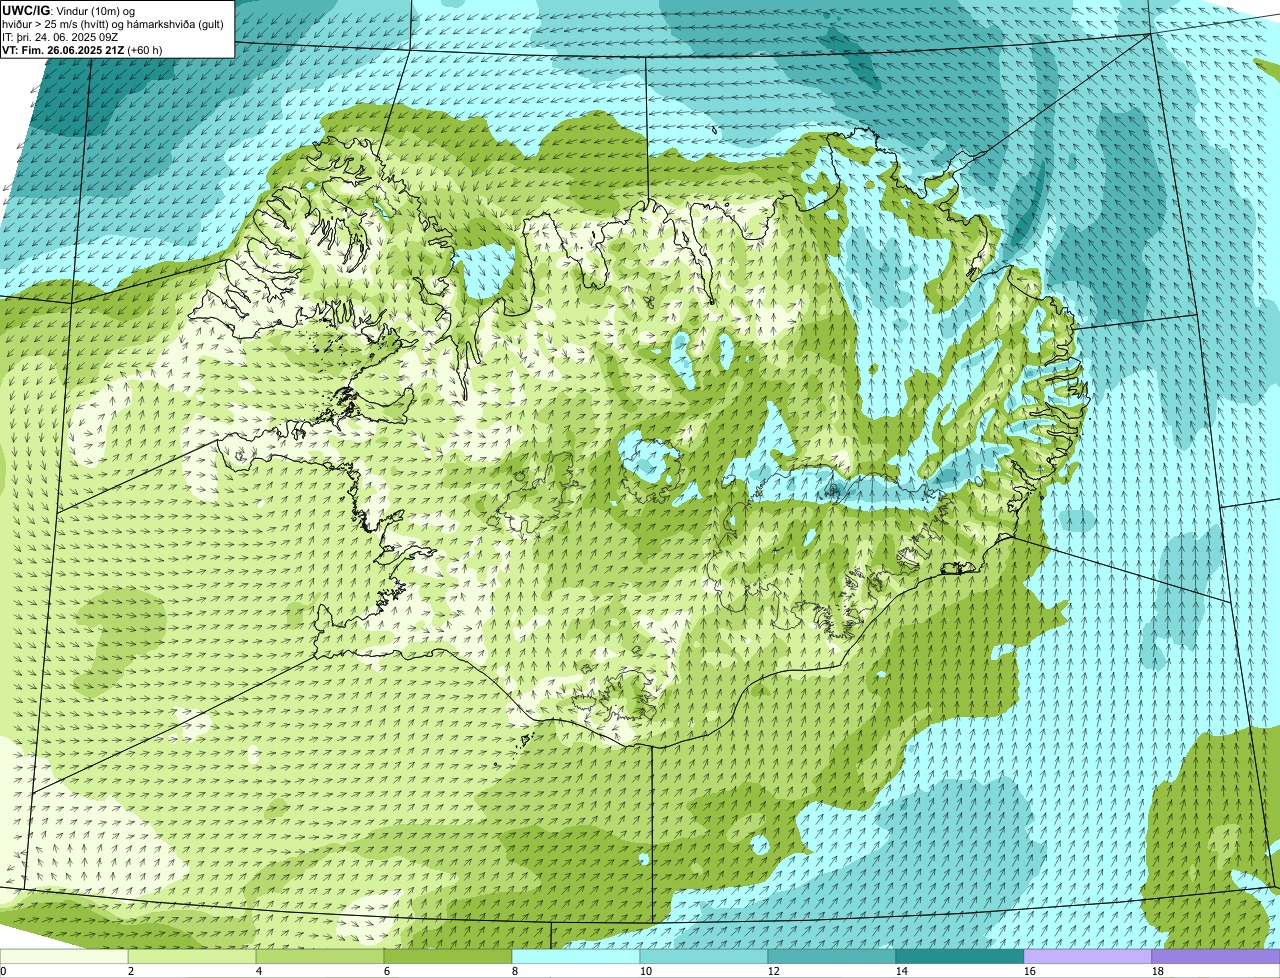
Task: Click the 4–6 m/s green legend swatch
Action: [320, 956]
